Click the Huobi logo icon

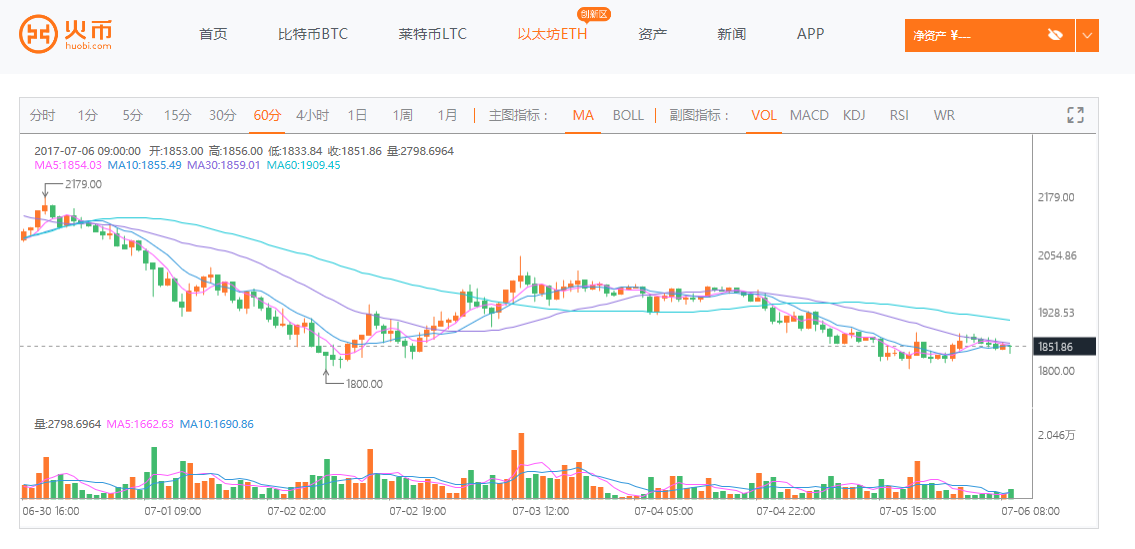[x=38, y=34]
